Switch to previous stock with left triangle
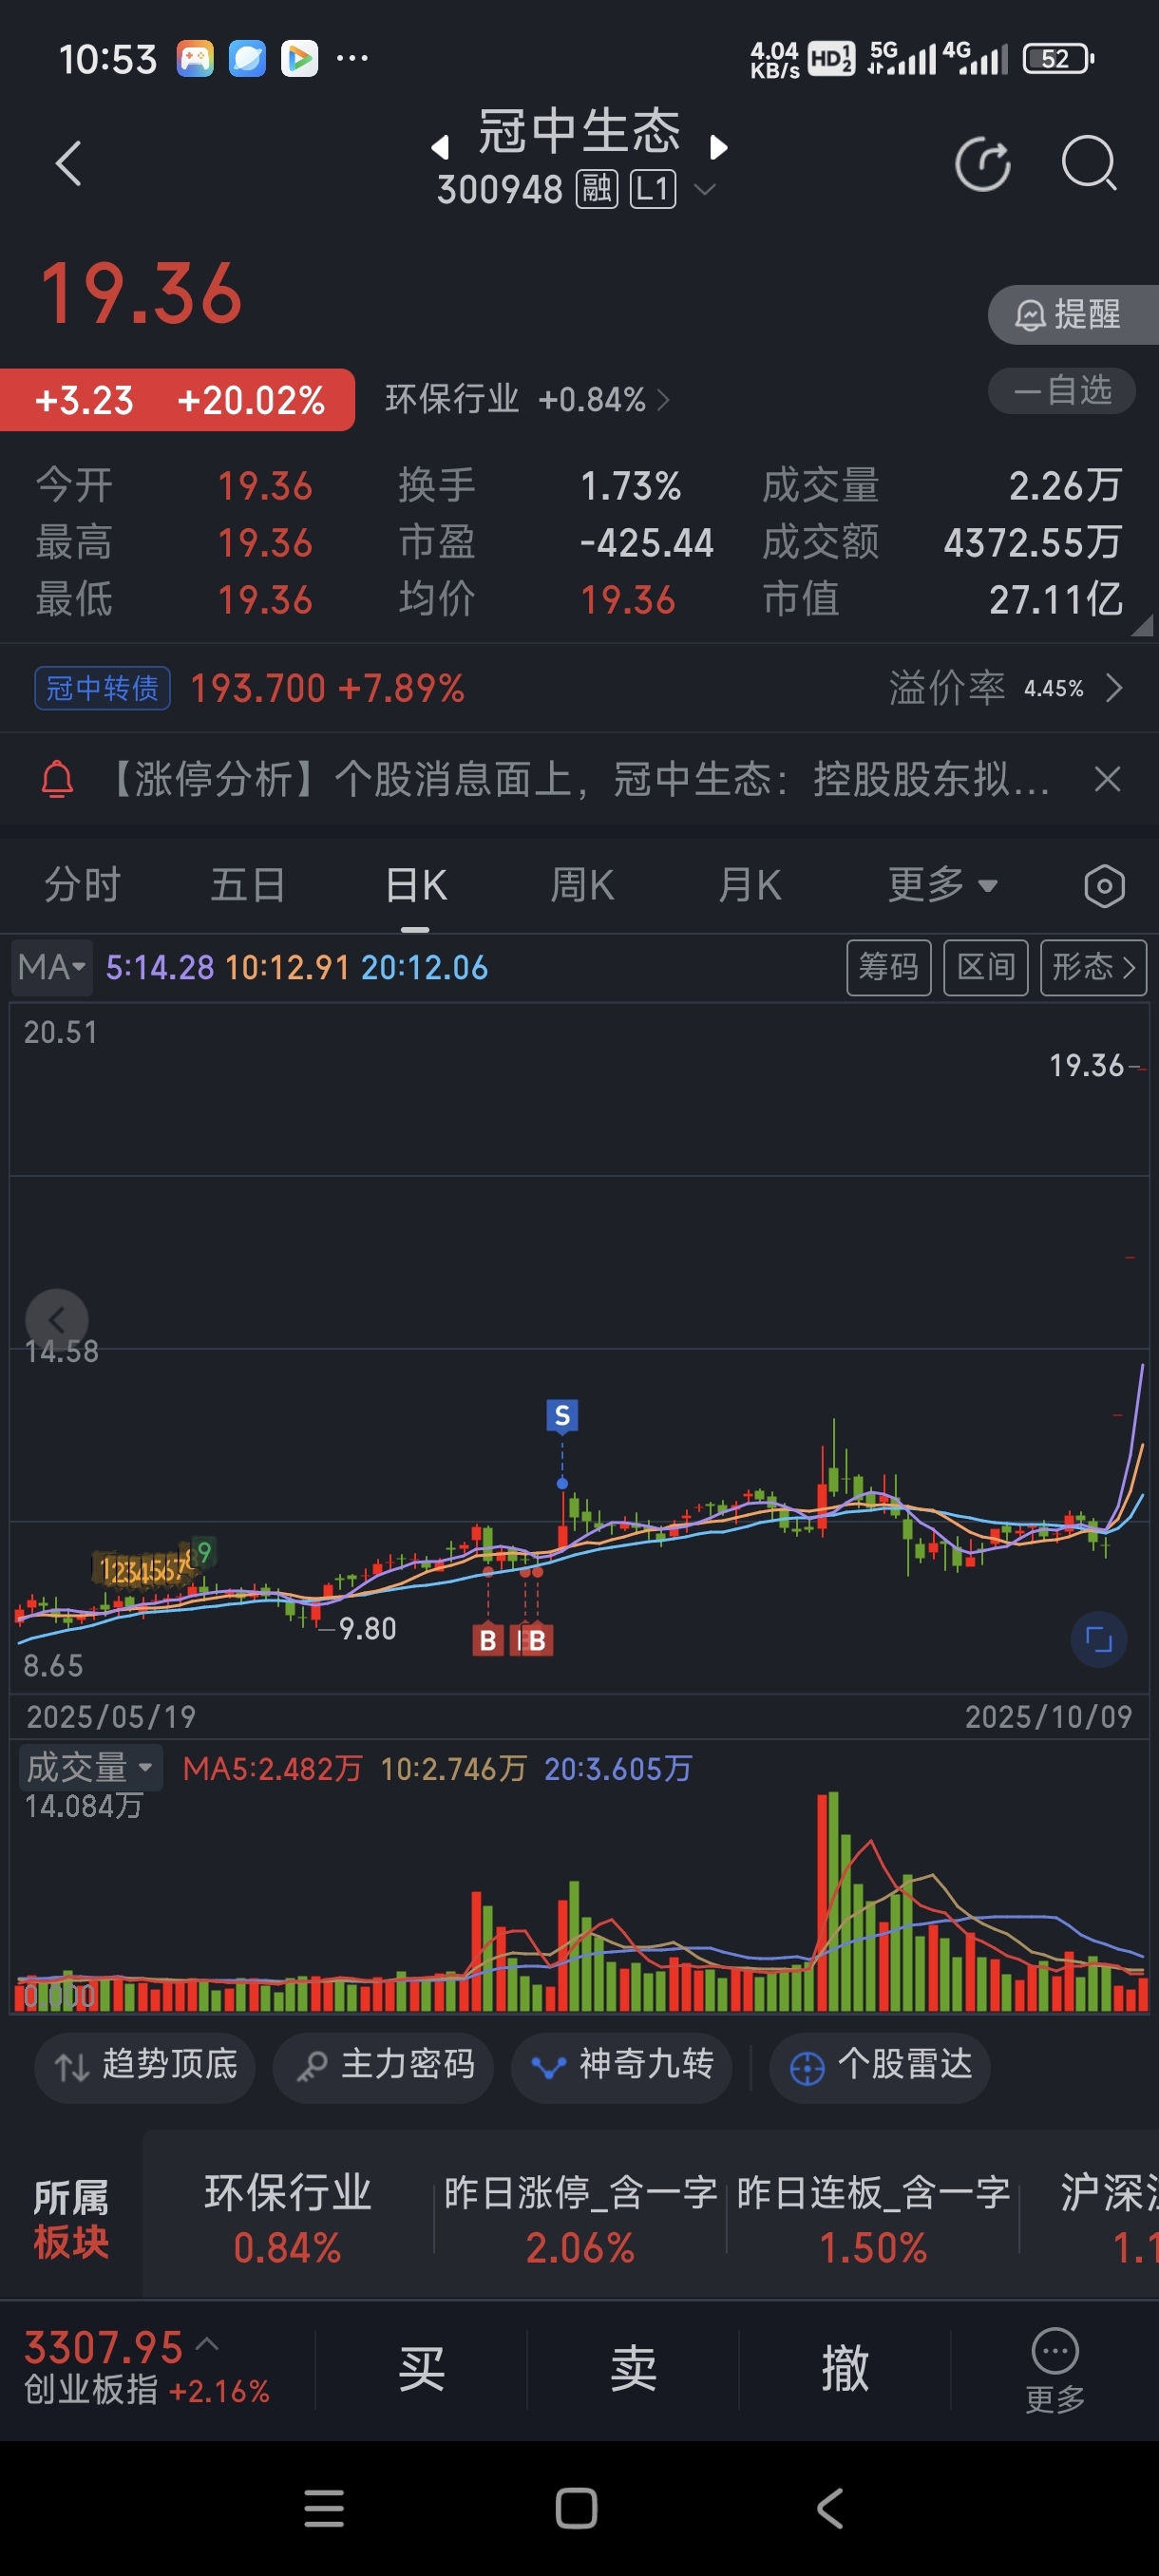 tap(439, 148)
